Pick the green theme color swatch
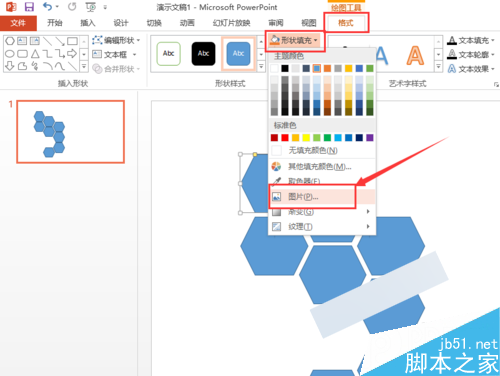The height and width of the screenshot is (376, 500). coord(370,68)
